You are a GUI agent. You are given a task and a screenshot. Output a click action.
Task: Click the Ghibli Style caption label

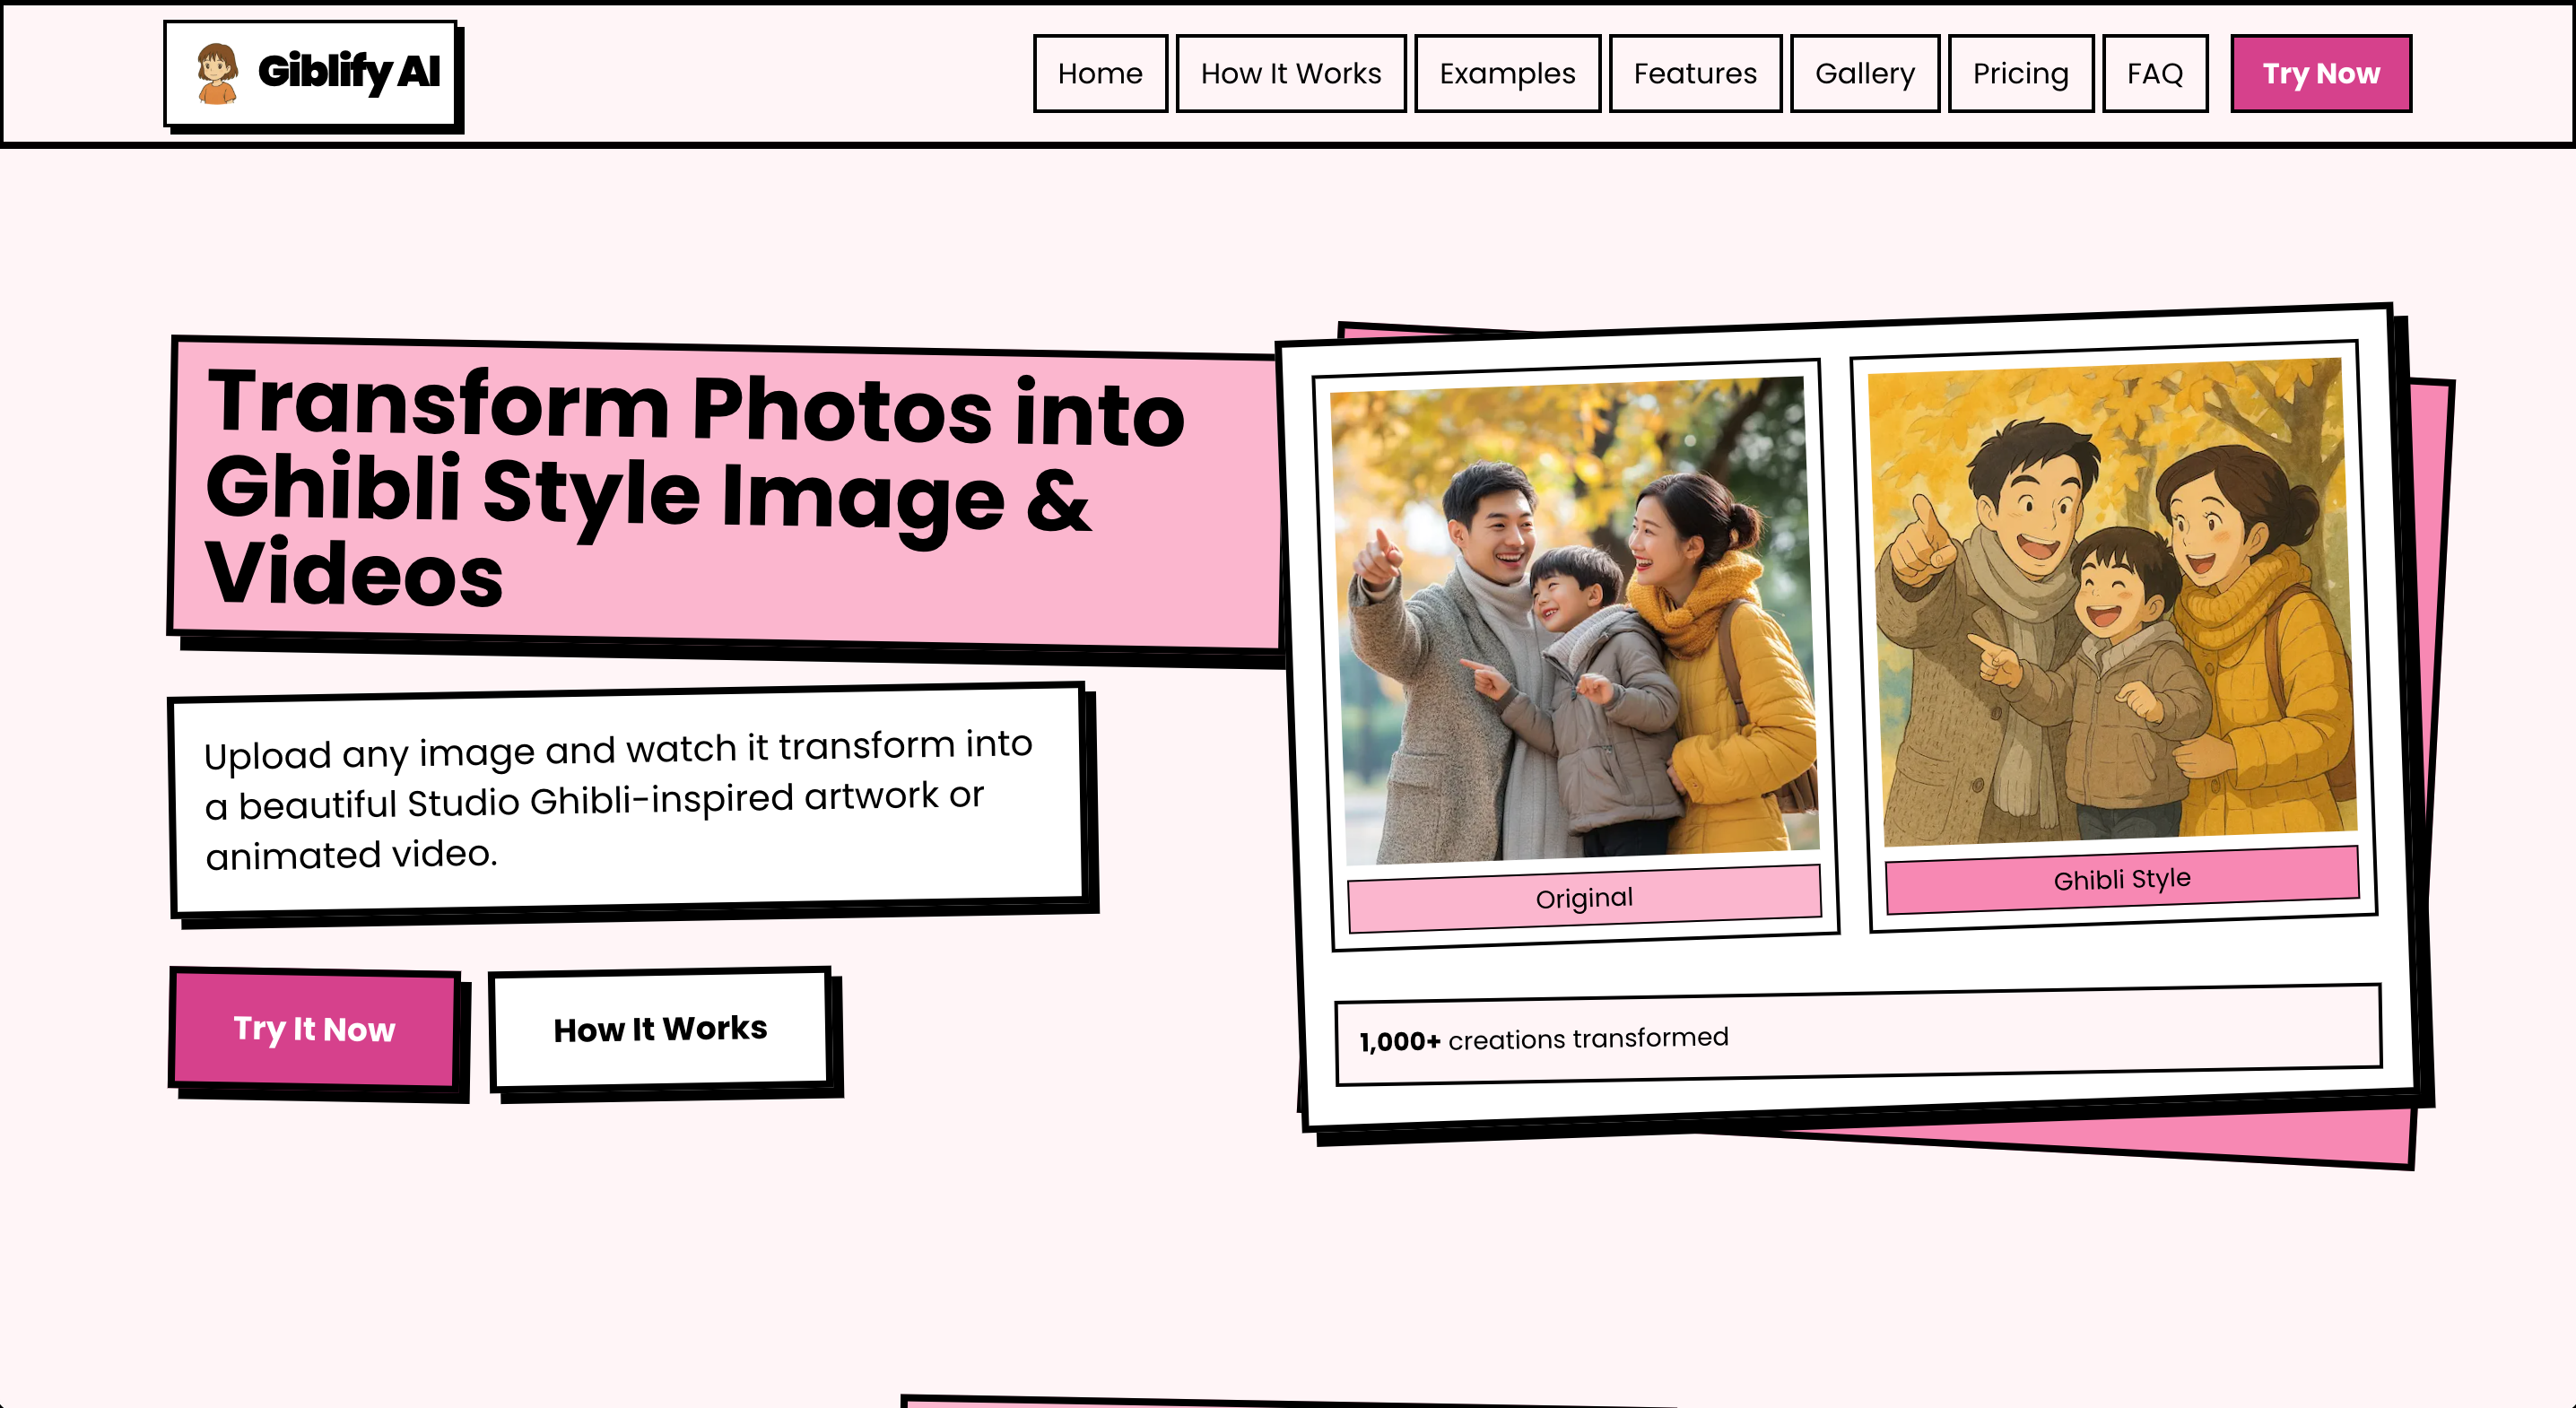point(2121,879)
